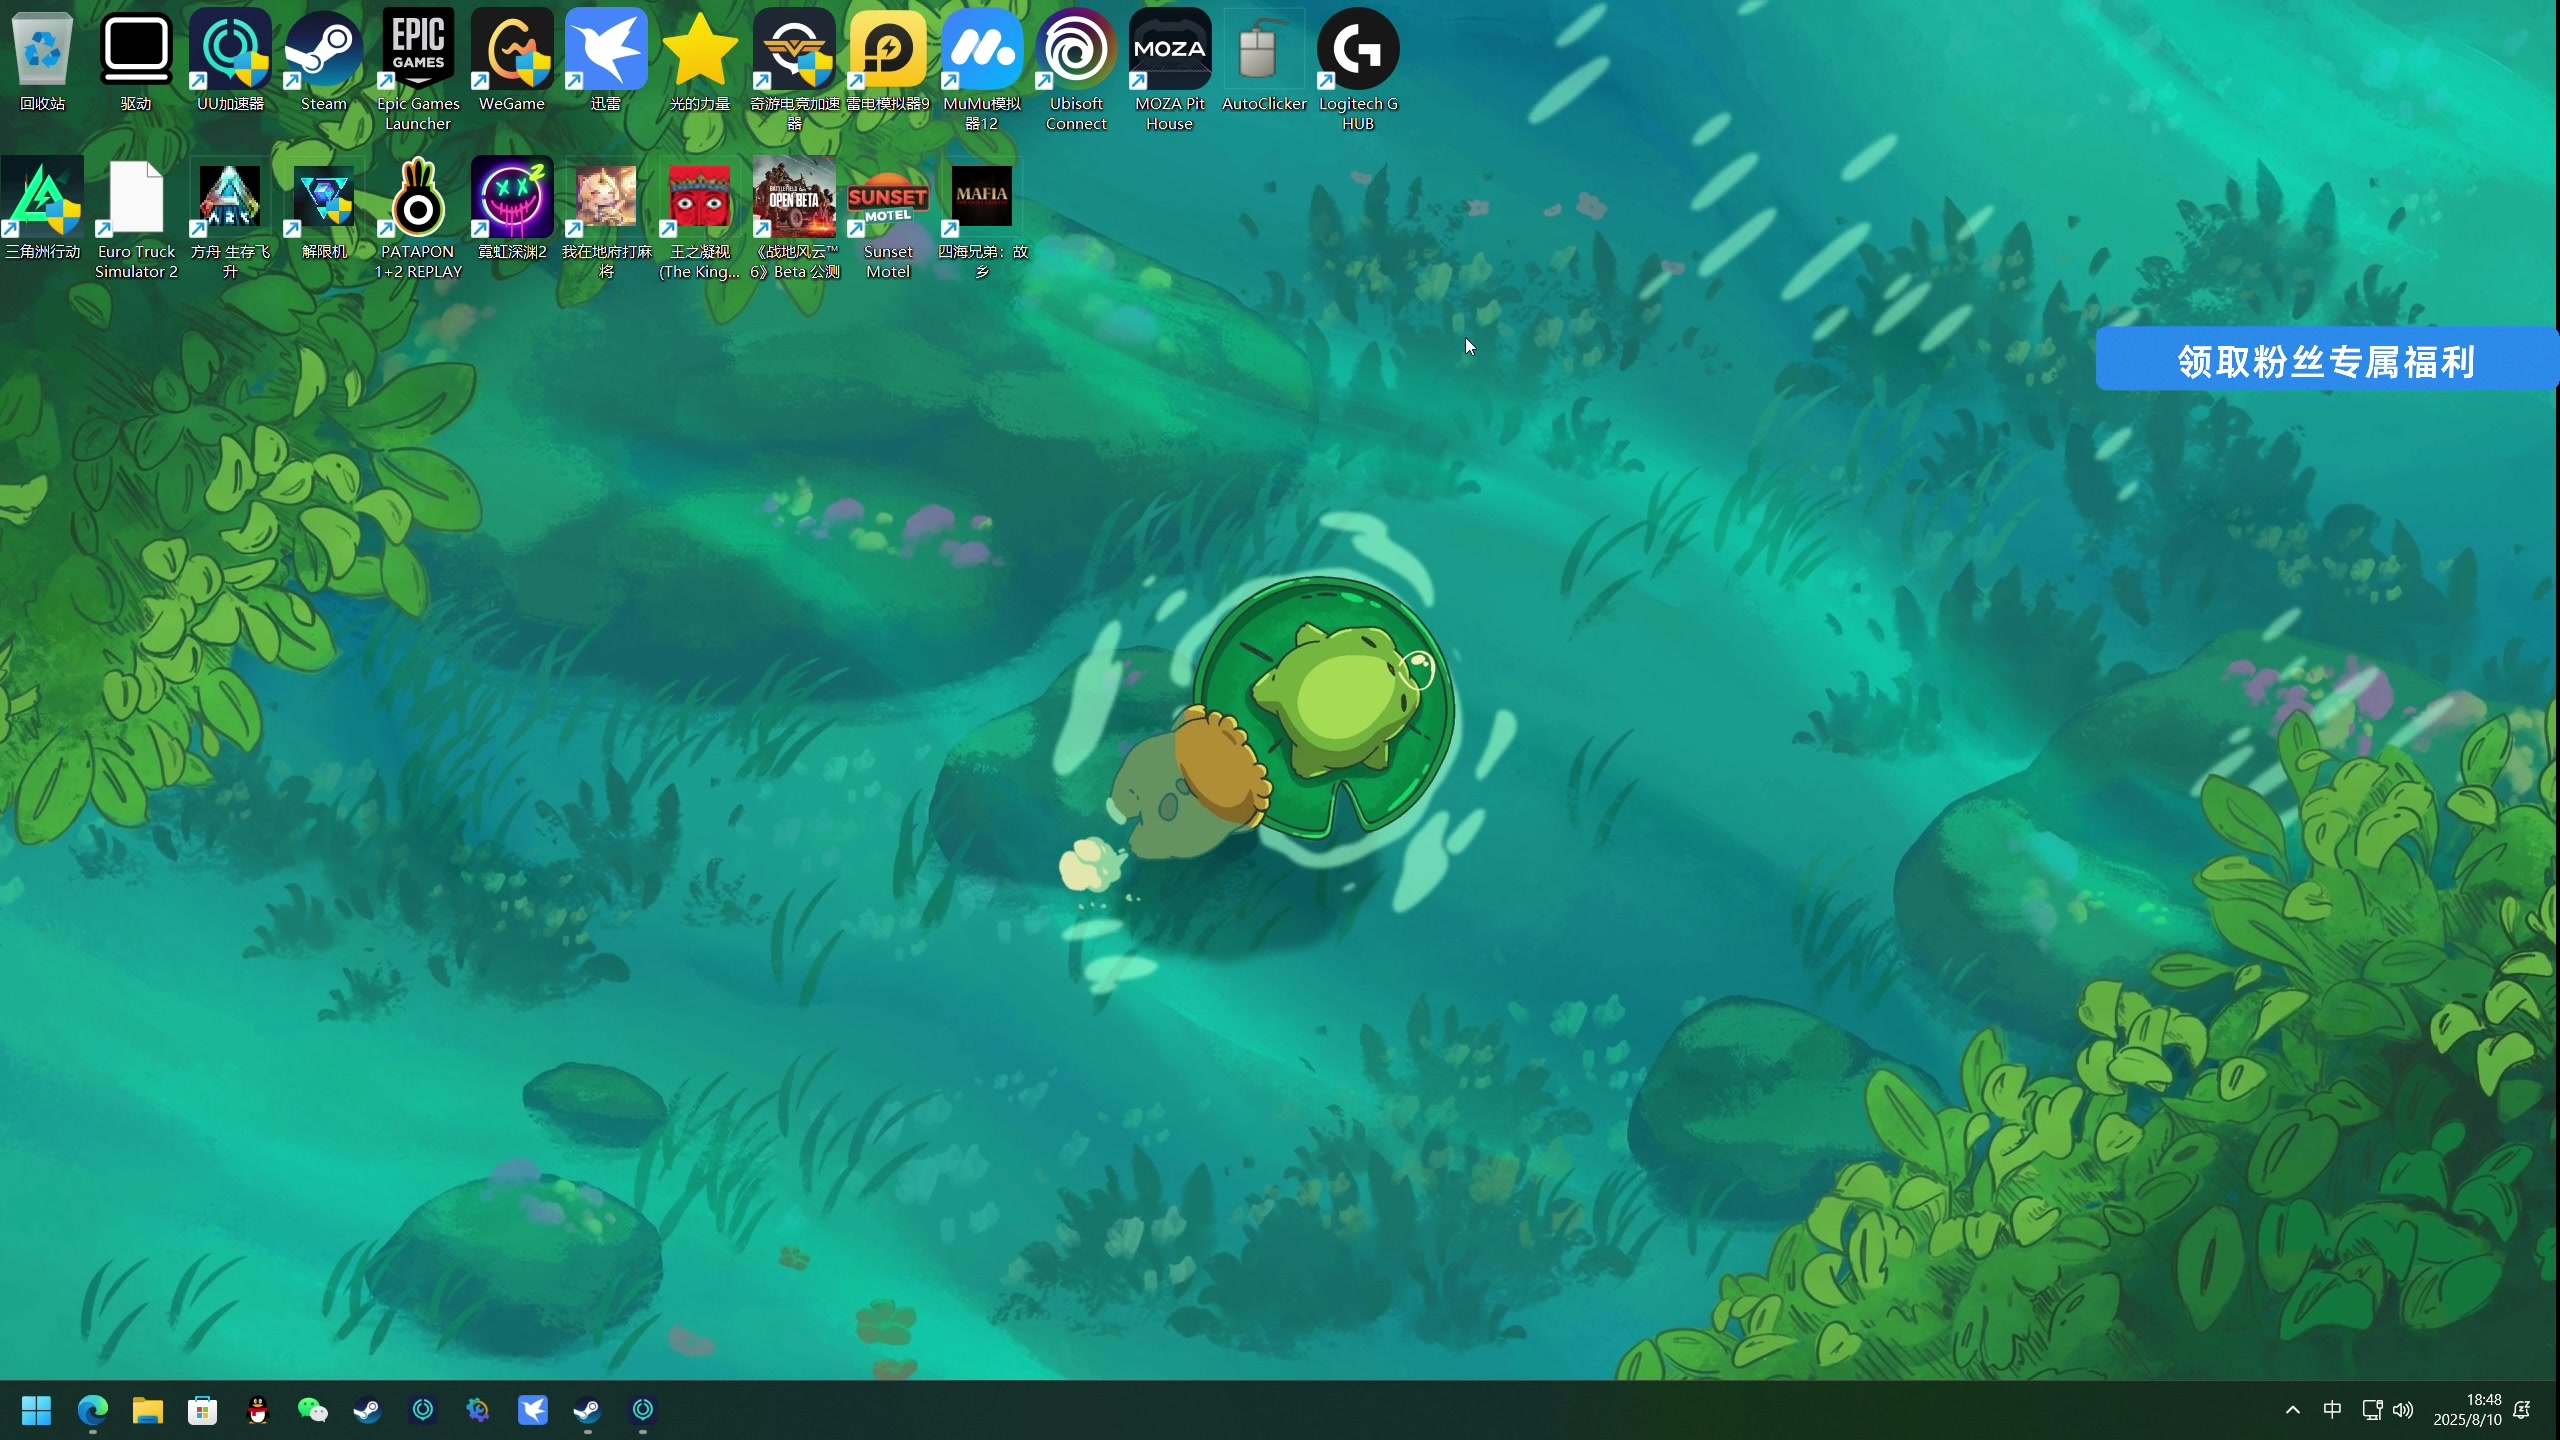
Task: Toggle the 中 input method indicator
Action: pyautogui.click(x=2332, y=1410)
